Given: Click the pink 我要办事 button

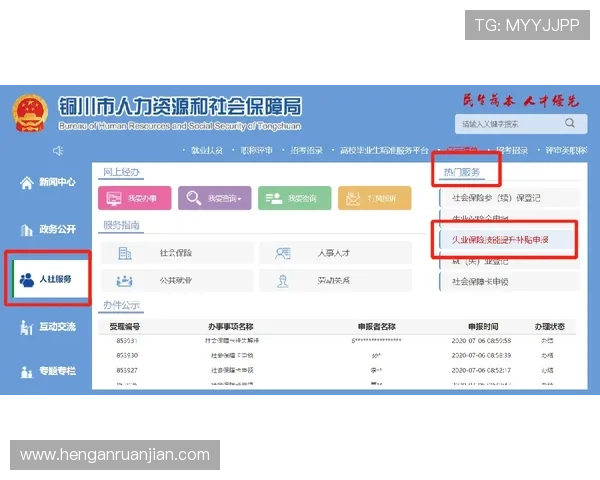Looking at the screenshot, I should [135, 198].
